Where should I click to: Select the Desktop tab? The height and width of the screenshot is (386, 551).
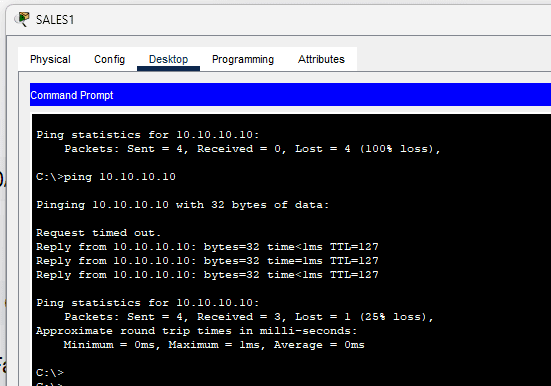click(x=168, y=59)
